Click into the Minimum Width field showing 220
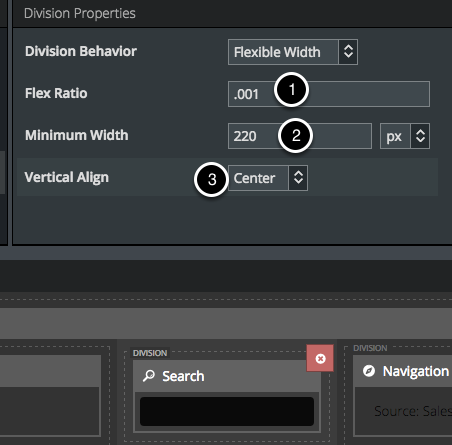The width and height of the screenshot is (452, 445). pos(300,136)
